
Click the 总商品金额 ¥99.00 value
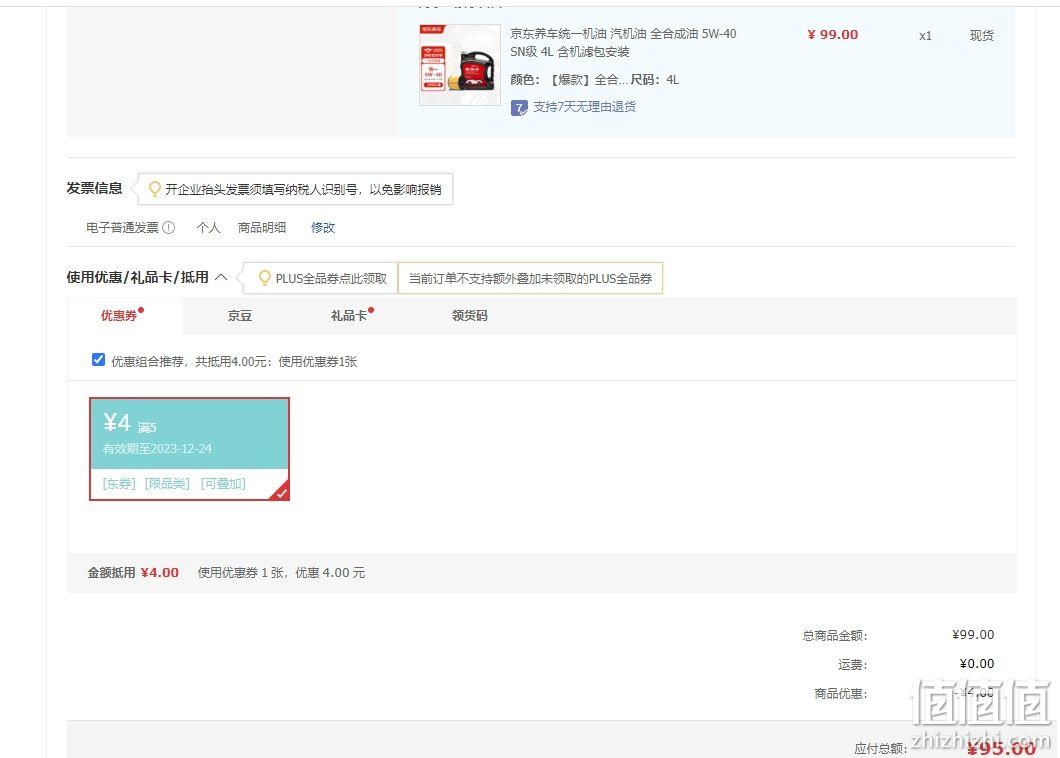[973, 634]
